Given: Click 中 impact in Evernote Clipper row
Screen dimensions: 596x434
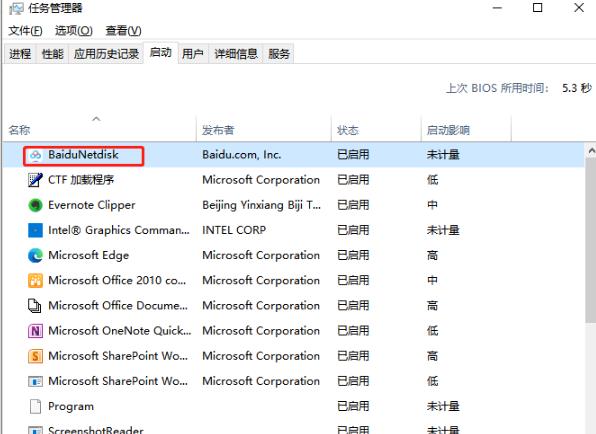Looking at the screenshot, I should 432,205.
